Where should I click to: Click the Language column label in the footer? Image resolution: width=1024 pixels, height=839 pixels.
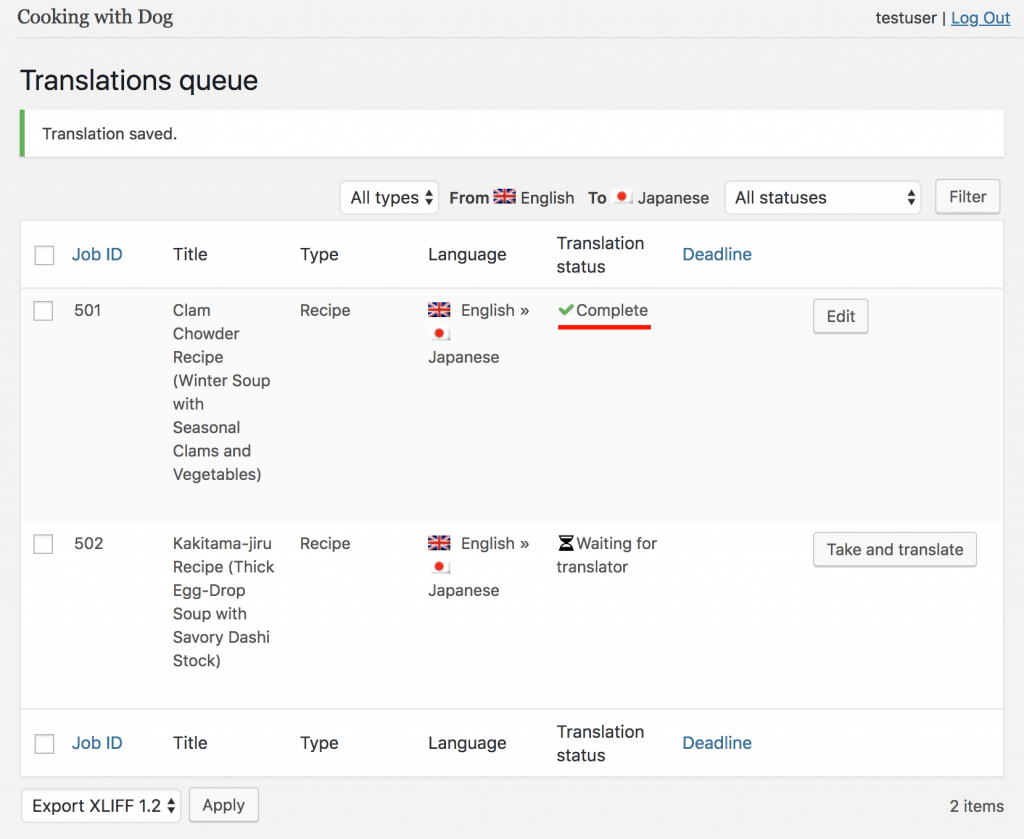click(468, 742)
